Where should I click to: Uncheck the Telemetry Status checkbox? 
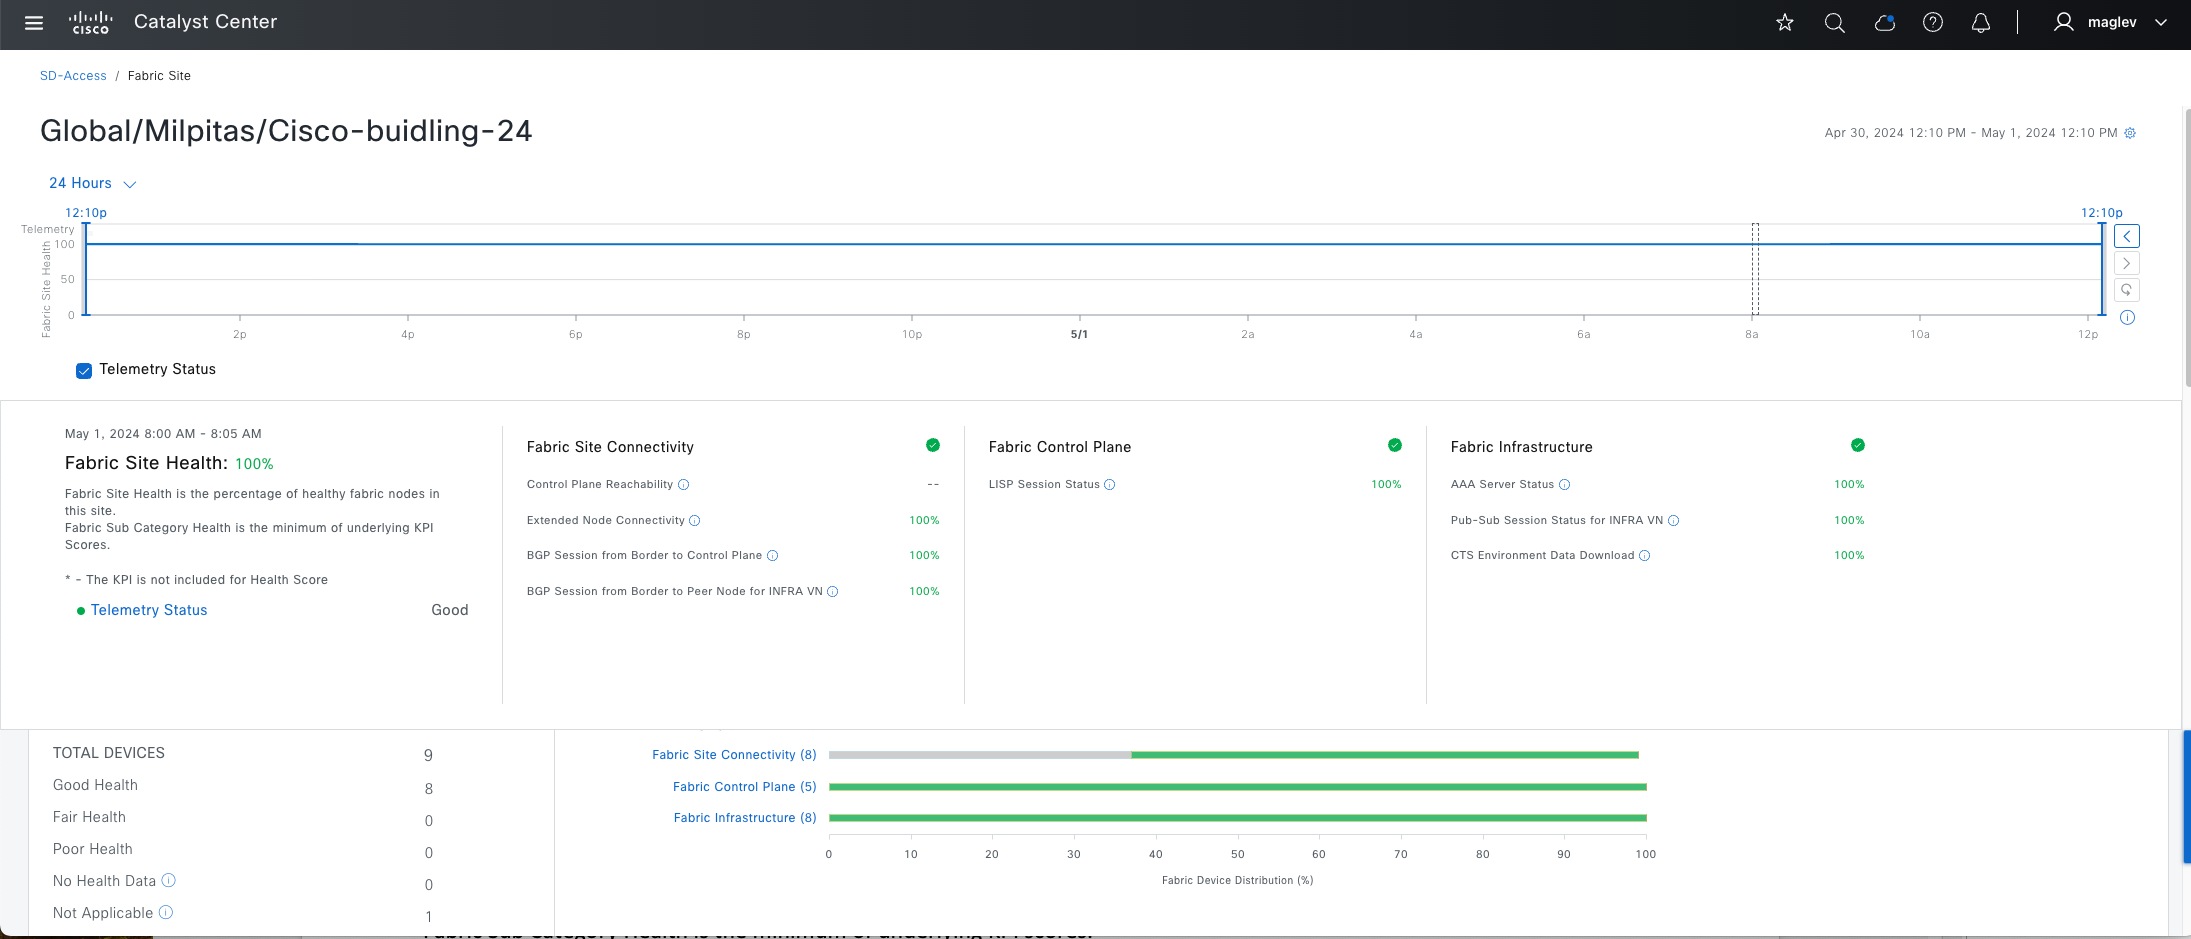click(x=84, y=371)
